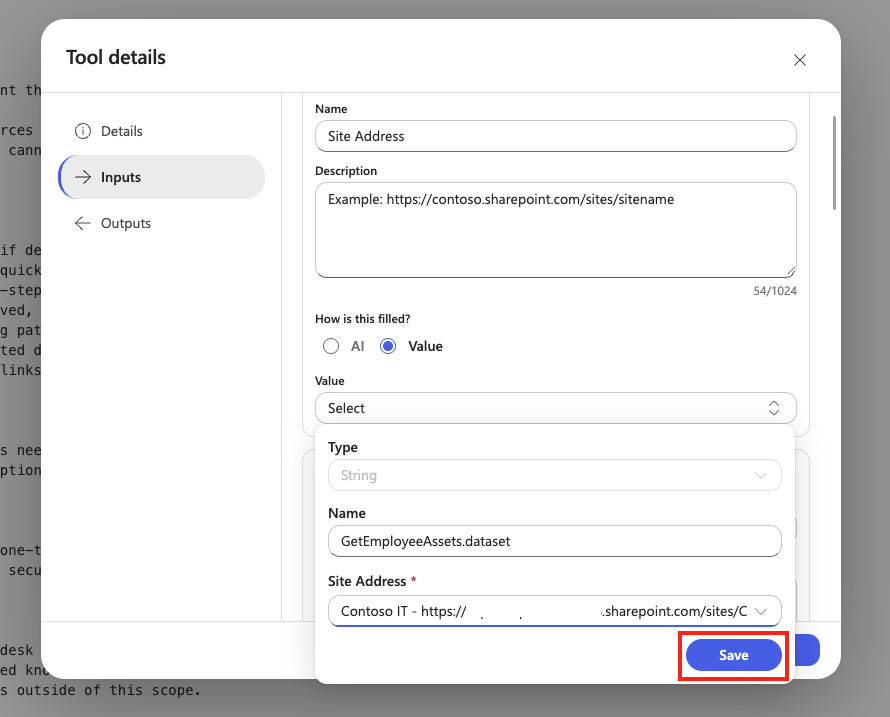Click the Outputs left-arrow icon
890x717 pixels.
click(x=83, y=223)
